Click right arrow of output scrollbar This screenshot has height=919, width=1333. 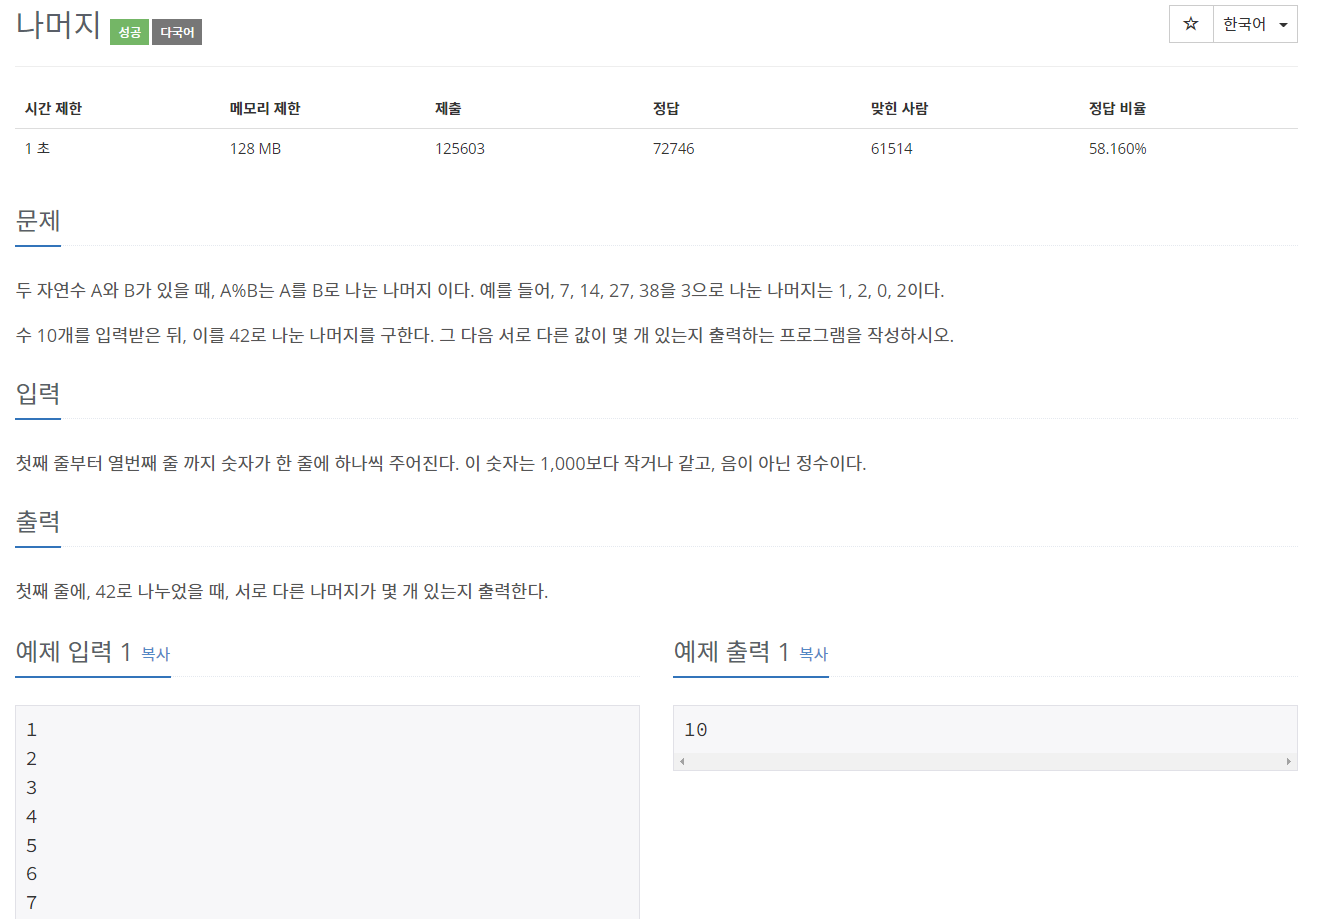click(x=1288, y=762)
